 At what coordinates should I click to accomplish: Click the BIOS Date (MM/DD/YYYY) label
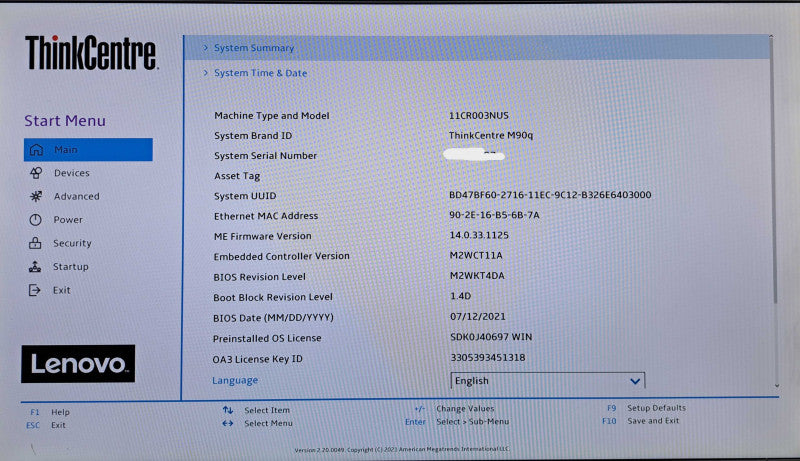[x=273, y=318]
